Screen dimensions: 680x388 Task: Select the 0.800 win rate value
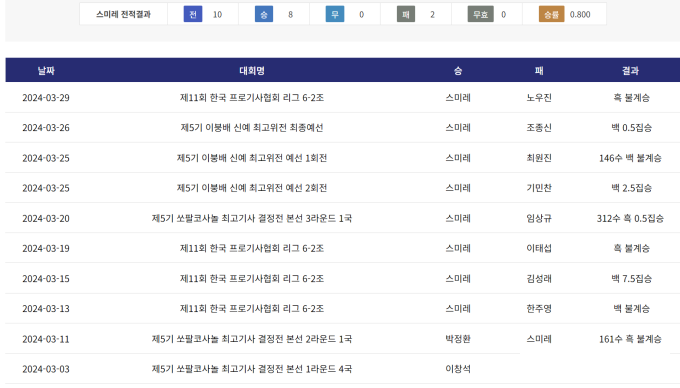point(580,14)
